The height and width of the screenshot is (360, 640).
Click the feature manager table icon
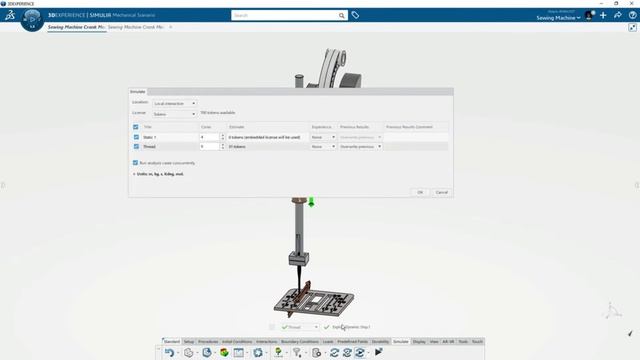239,352
